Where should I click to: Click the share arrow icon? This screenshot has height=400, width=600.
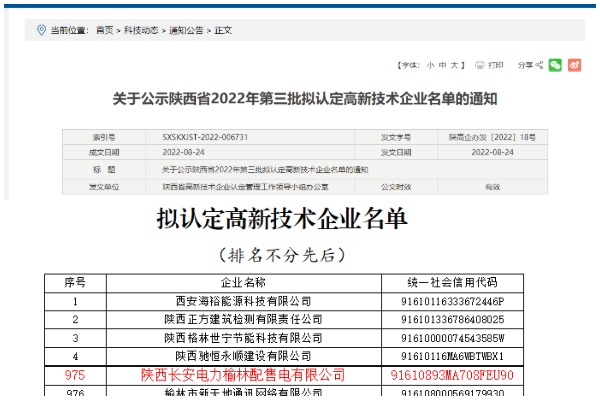pyautogui.click(x=539, y=65)
